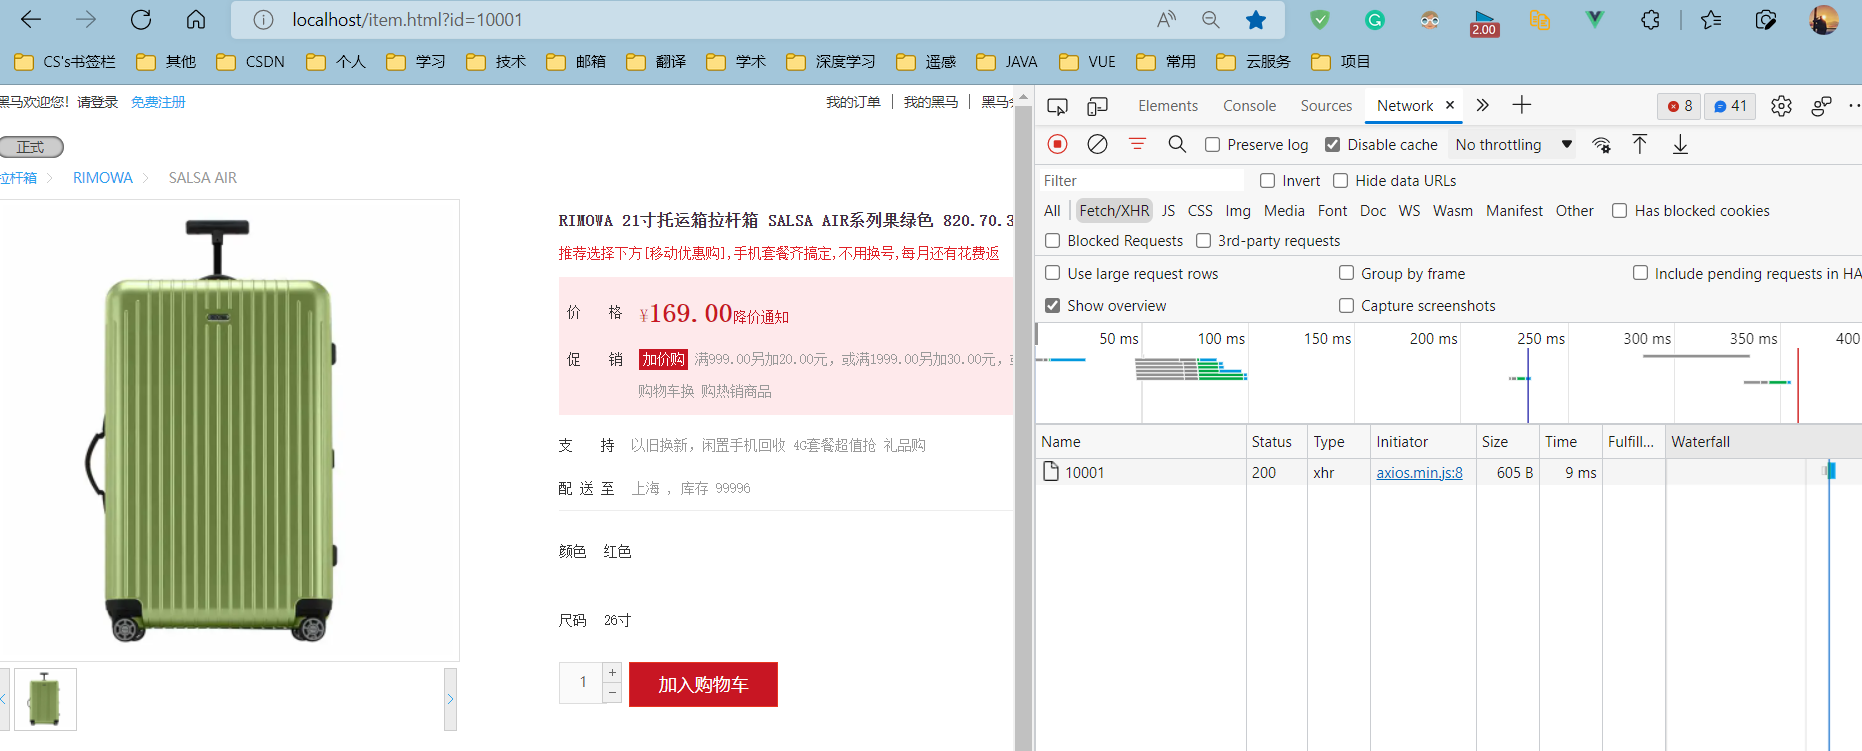This screenshot has width=1862, height=751.
Task: Open network conditions wifi icon
Action: [1601, 145]
